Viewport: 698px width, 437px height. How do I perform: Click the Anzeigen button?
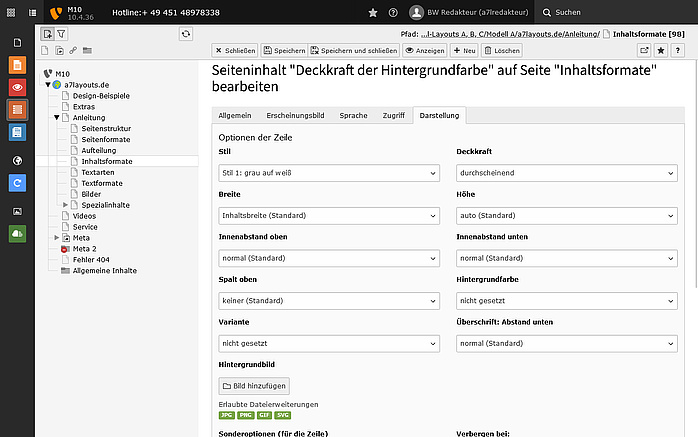coord(425,50)
